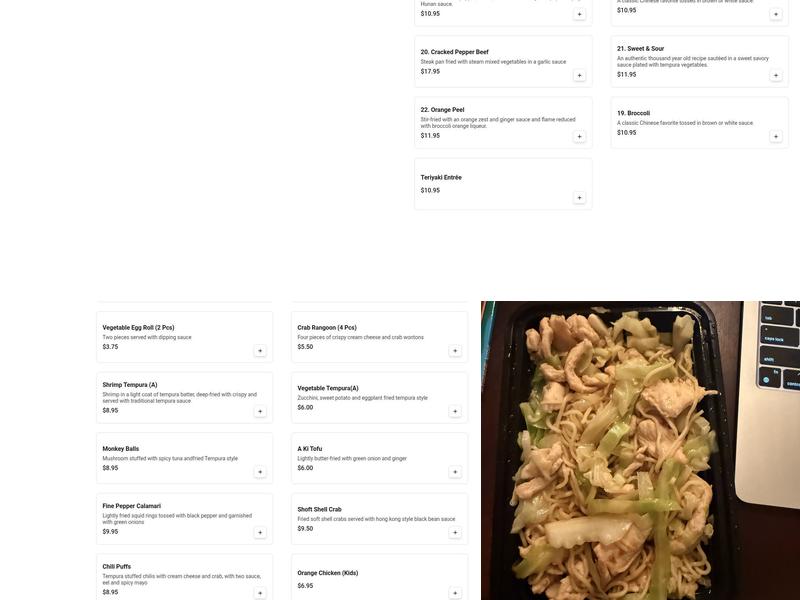
Task: Add Vegetable Tempura(A) to order
Action: 455,412
